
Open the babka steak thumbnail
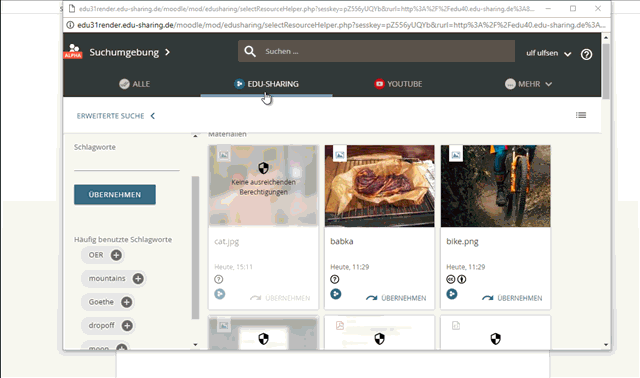(380, 186)
